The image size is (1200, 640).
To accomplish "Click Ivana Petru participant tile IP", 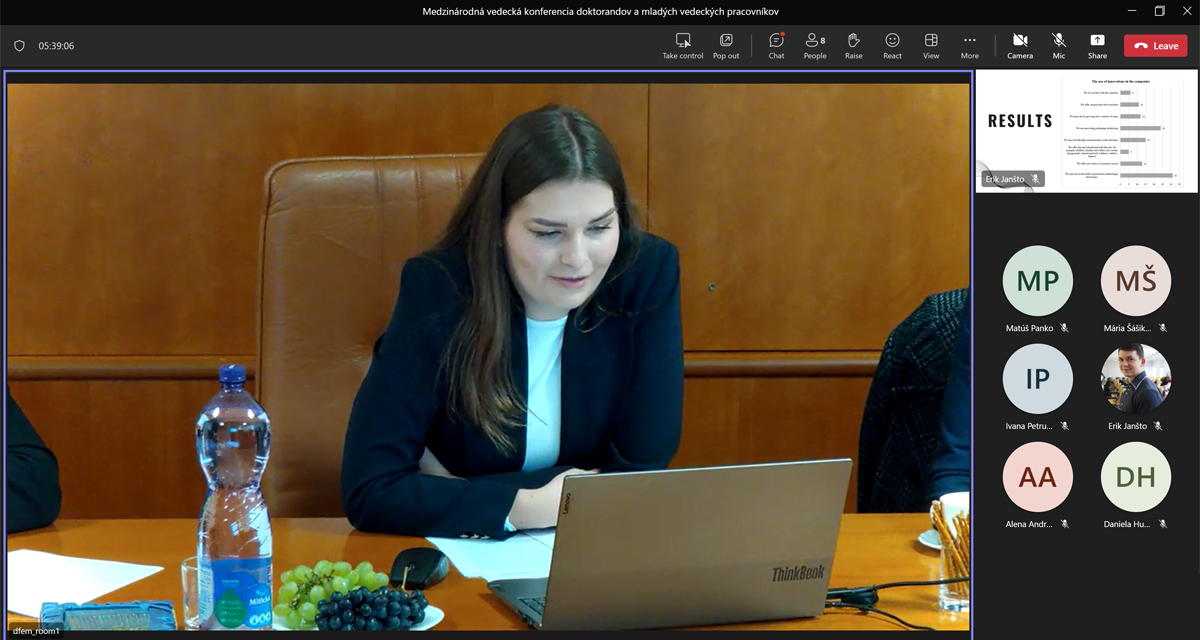I will point(1037,379).
